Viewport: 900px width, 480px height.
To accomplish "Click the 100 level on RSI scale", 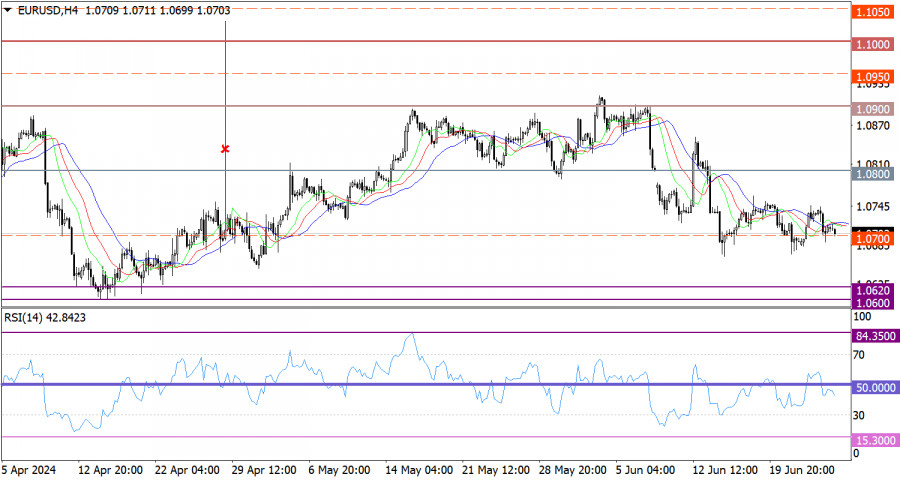I will pyautogui.click(x=862, y=316).
